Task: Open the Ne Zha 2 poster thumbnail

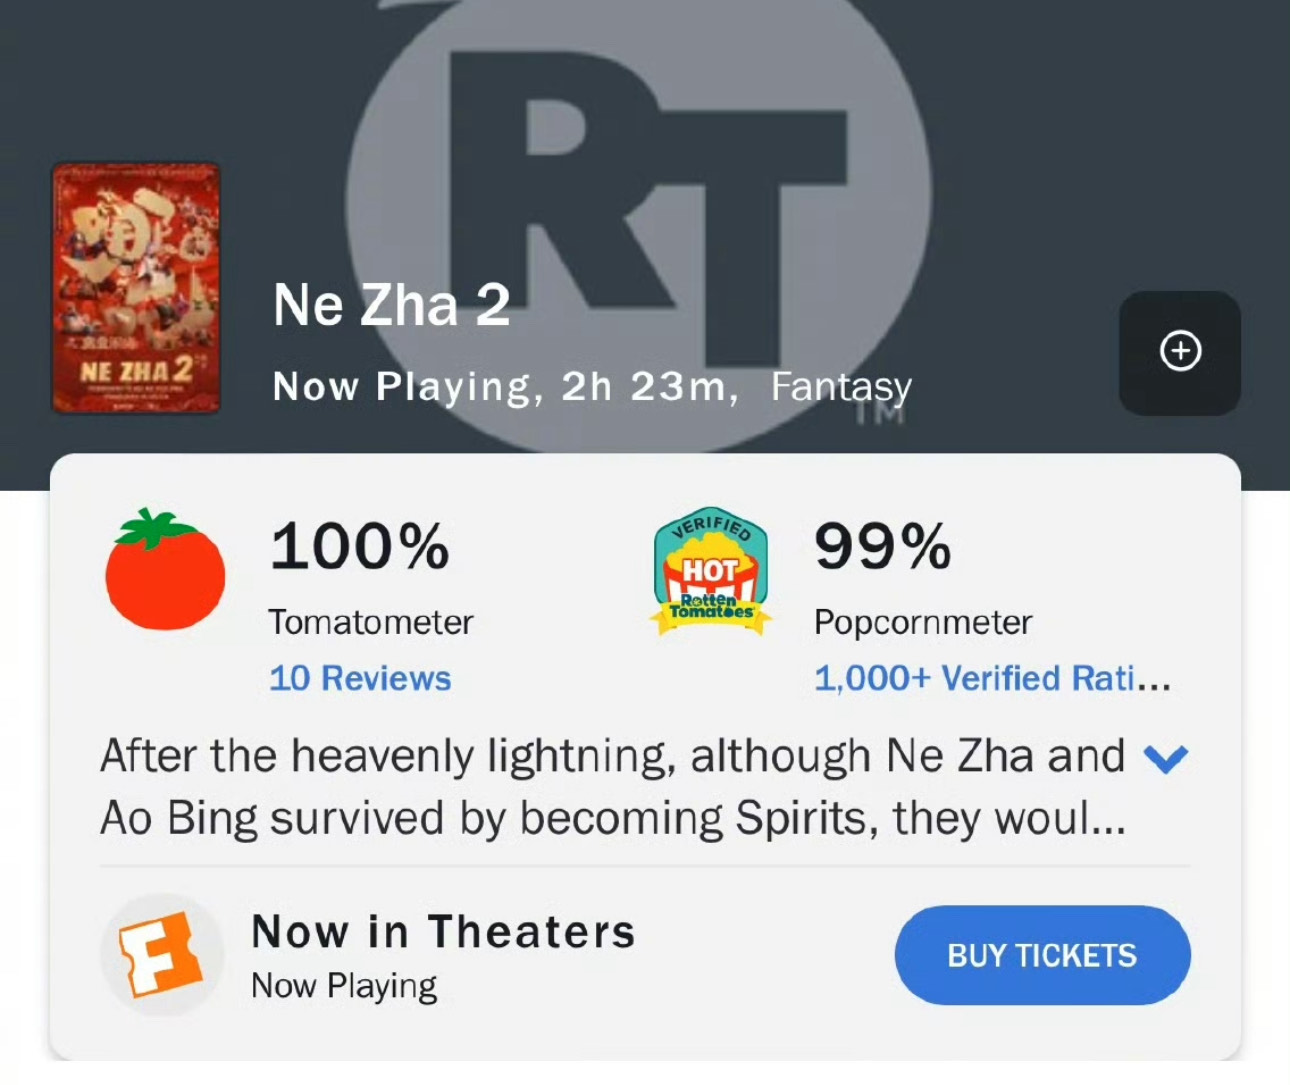Action: [x=136, y=288]
